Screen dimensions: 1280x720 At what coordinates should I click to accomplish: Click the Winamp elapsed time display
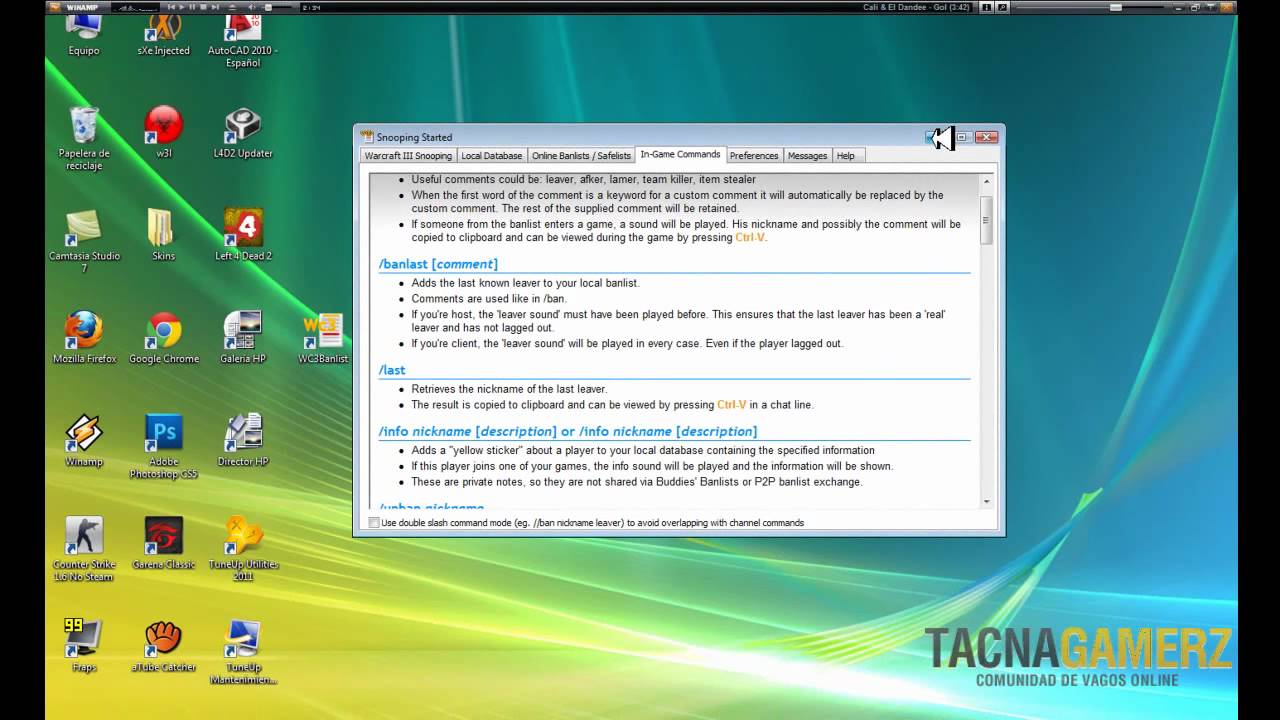pyautogui.click(x=311, y=7)
